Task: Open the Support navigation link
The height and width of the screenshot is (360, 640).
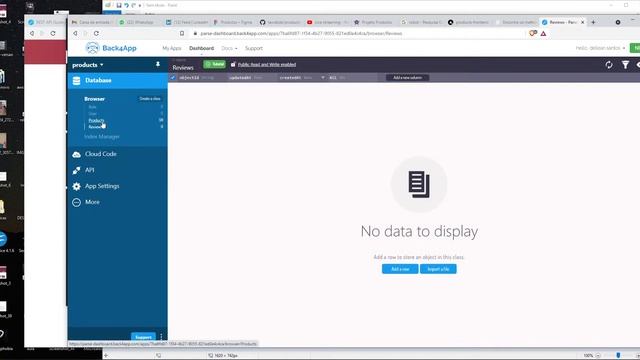Action: pyautogui.click(x=253, y=48)
